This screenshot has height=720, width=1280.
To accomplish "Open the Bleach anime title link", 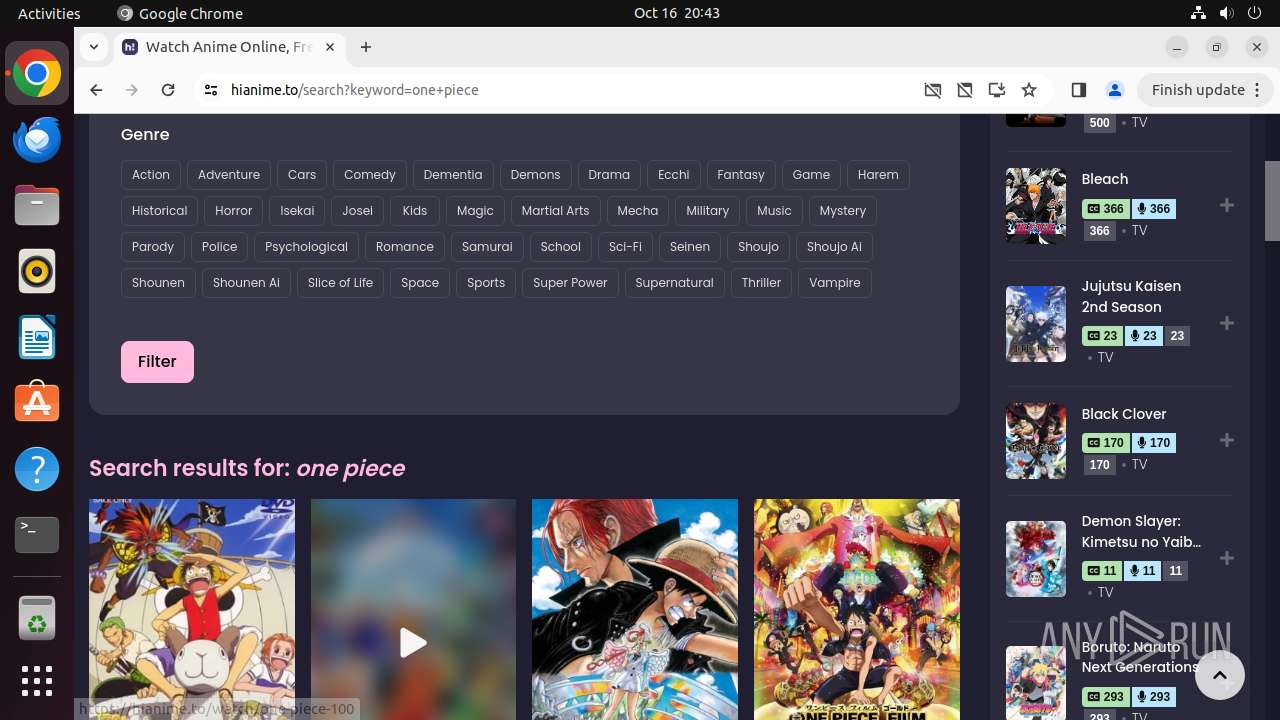I will (x=1105, y=179).
